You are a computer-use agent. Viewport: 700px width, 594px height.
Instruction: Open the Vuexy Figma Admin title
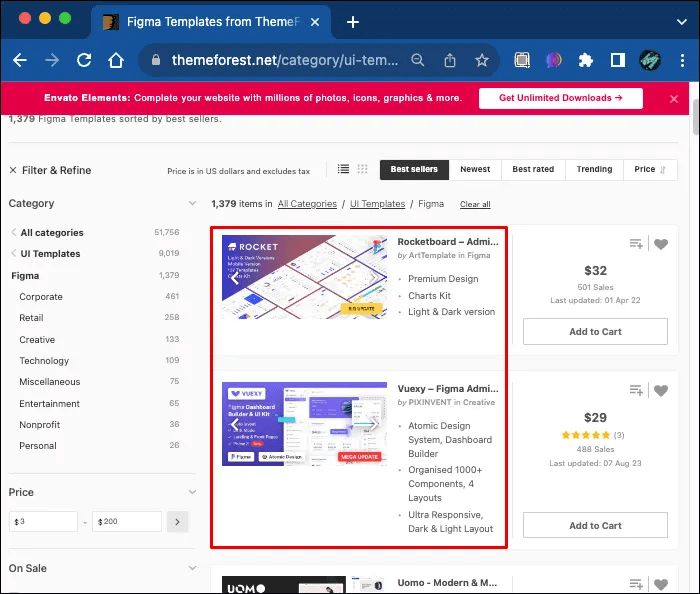click(448, 388)
